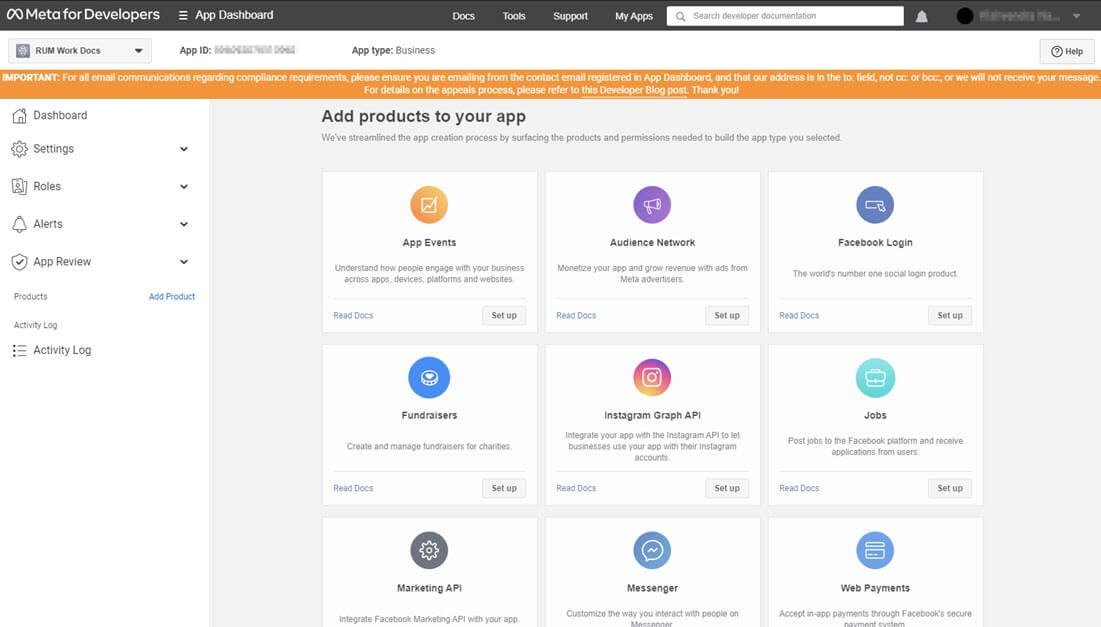Click the Jobs briefcase icon
Image resolution: width=1101 pixels, height=627 pixels.
[875, 377]
